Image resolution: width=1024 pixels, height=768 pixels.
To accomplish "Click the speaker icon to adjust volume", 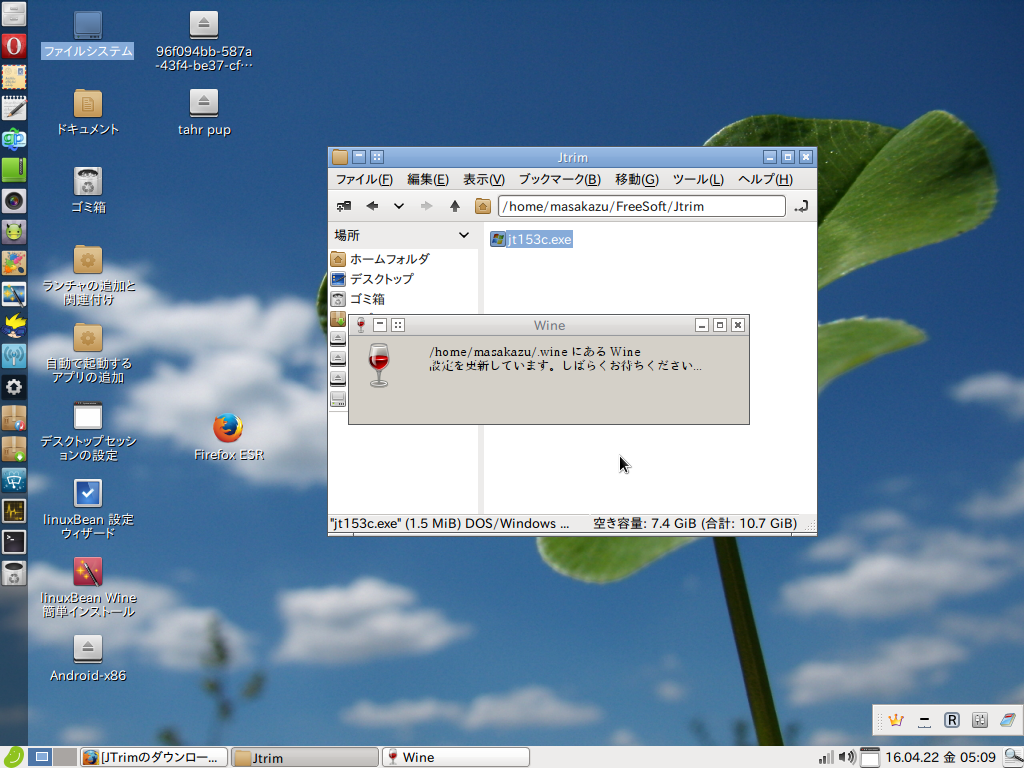I will tap(846, 757).
